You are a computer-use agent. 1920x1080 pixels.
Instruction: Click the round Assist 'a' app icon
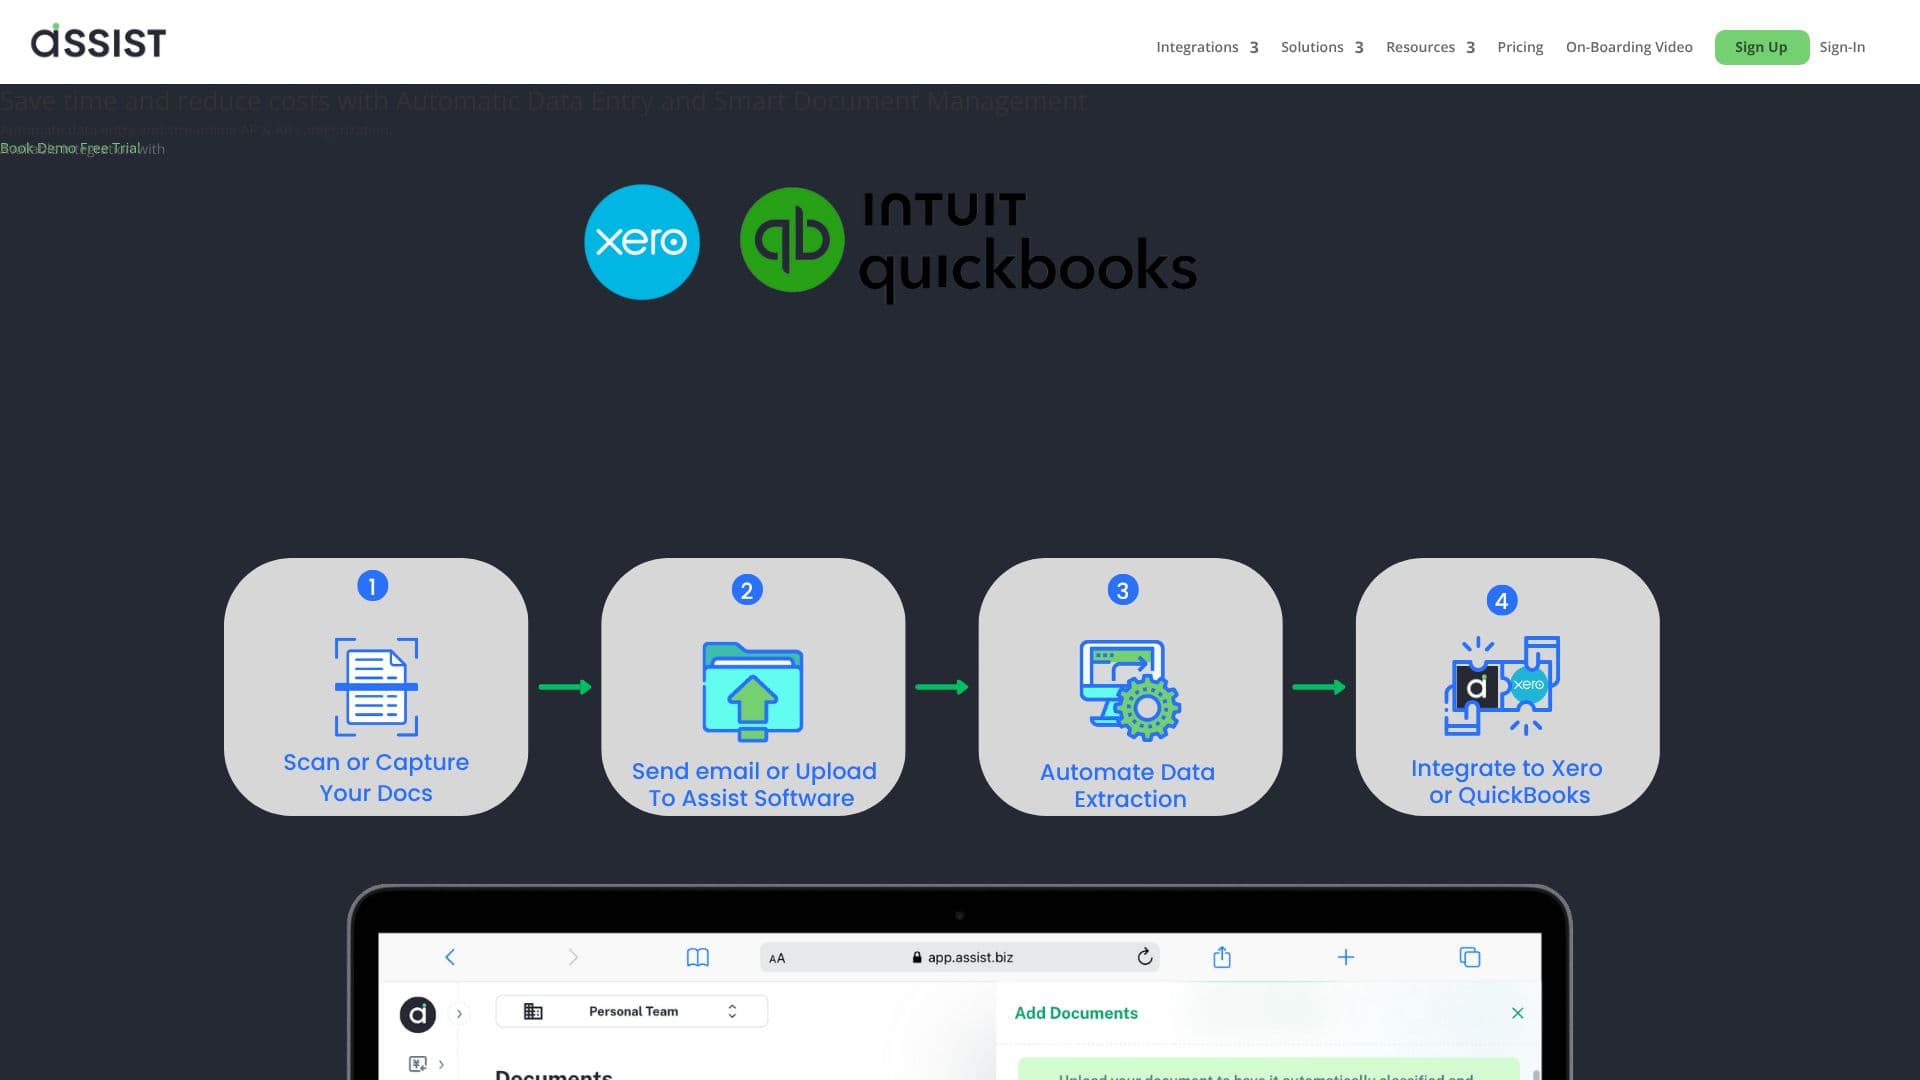tap(418, 1014)
